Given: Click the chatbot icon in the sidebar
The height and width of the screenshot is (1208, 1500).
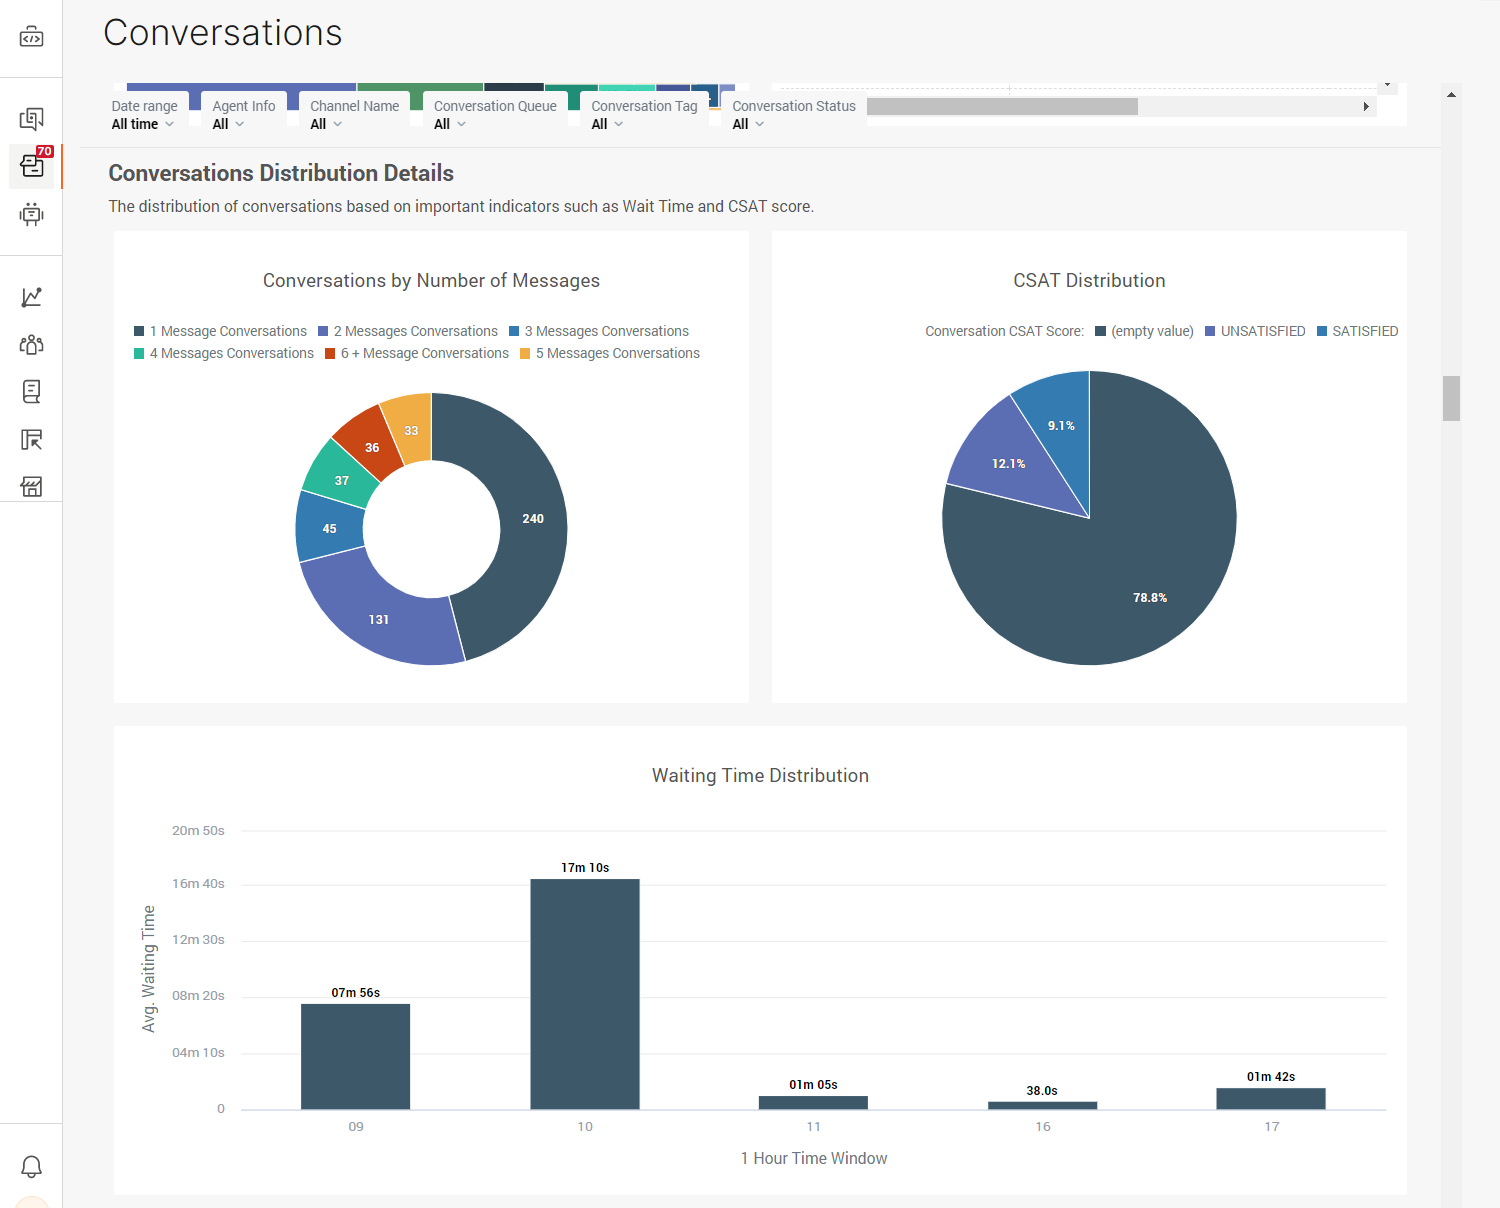Looking at the screenshot, I should 31,214.
